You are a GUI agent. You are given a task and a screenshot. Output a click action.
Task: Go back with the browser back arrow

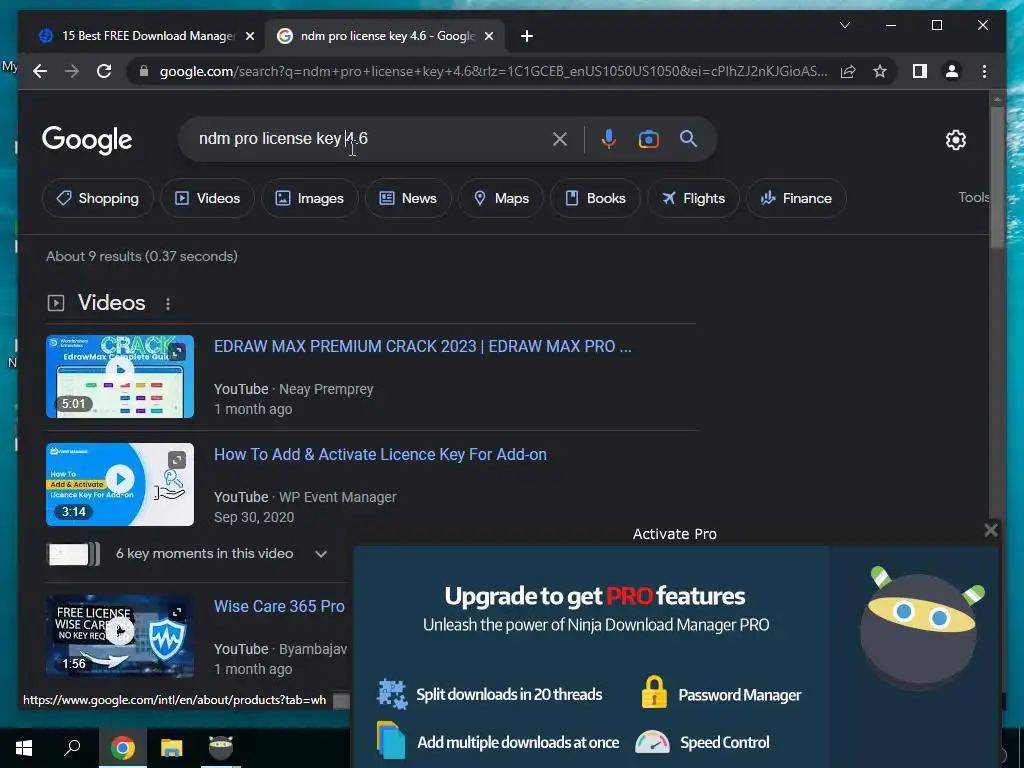(x=40, y=71)
